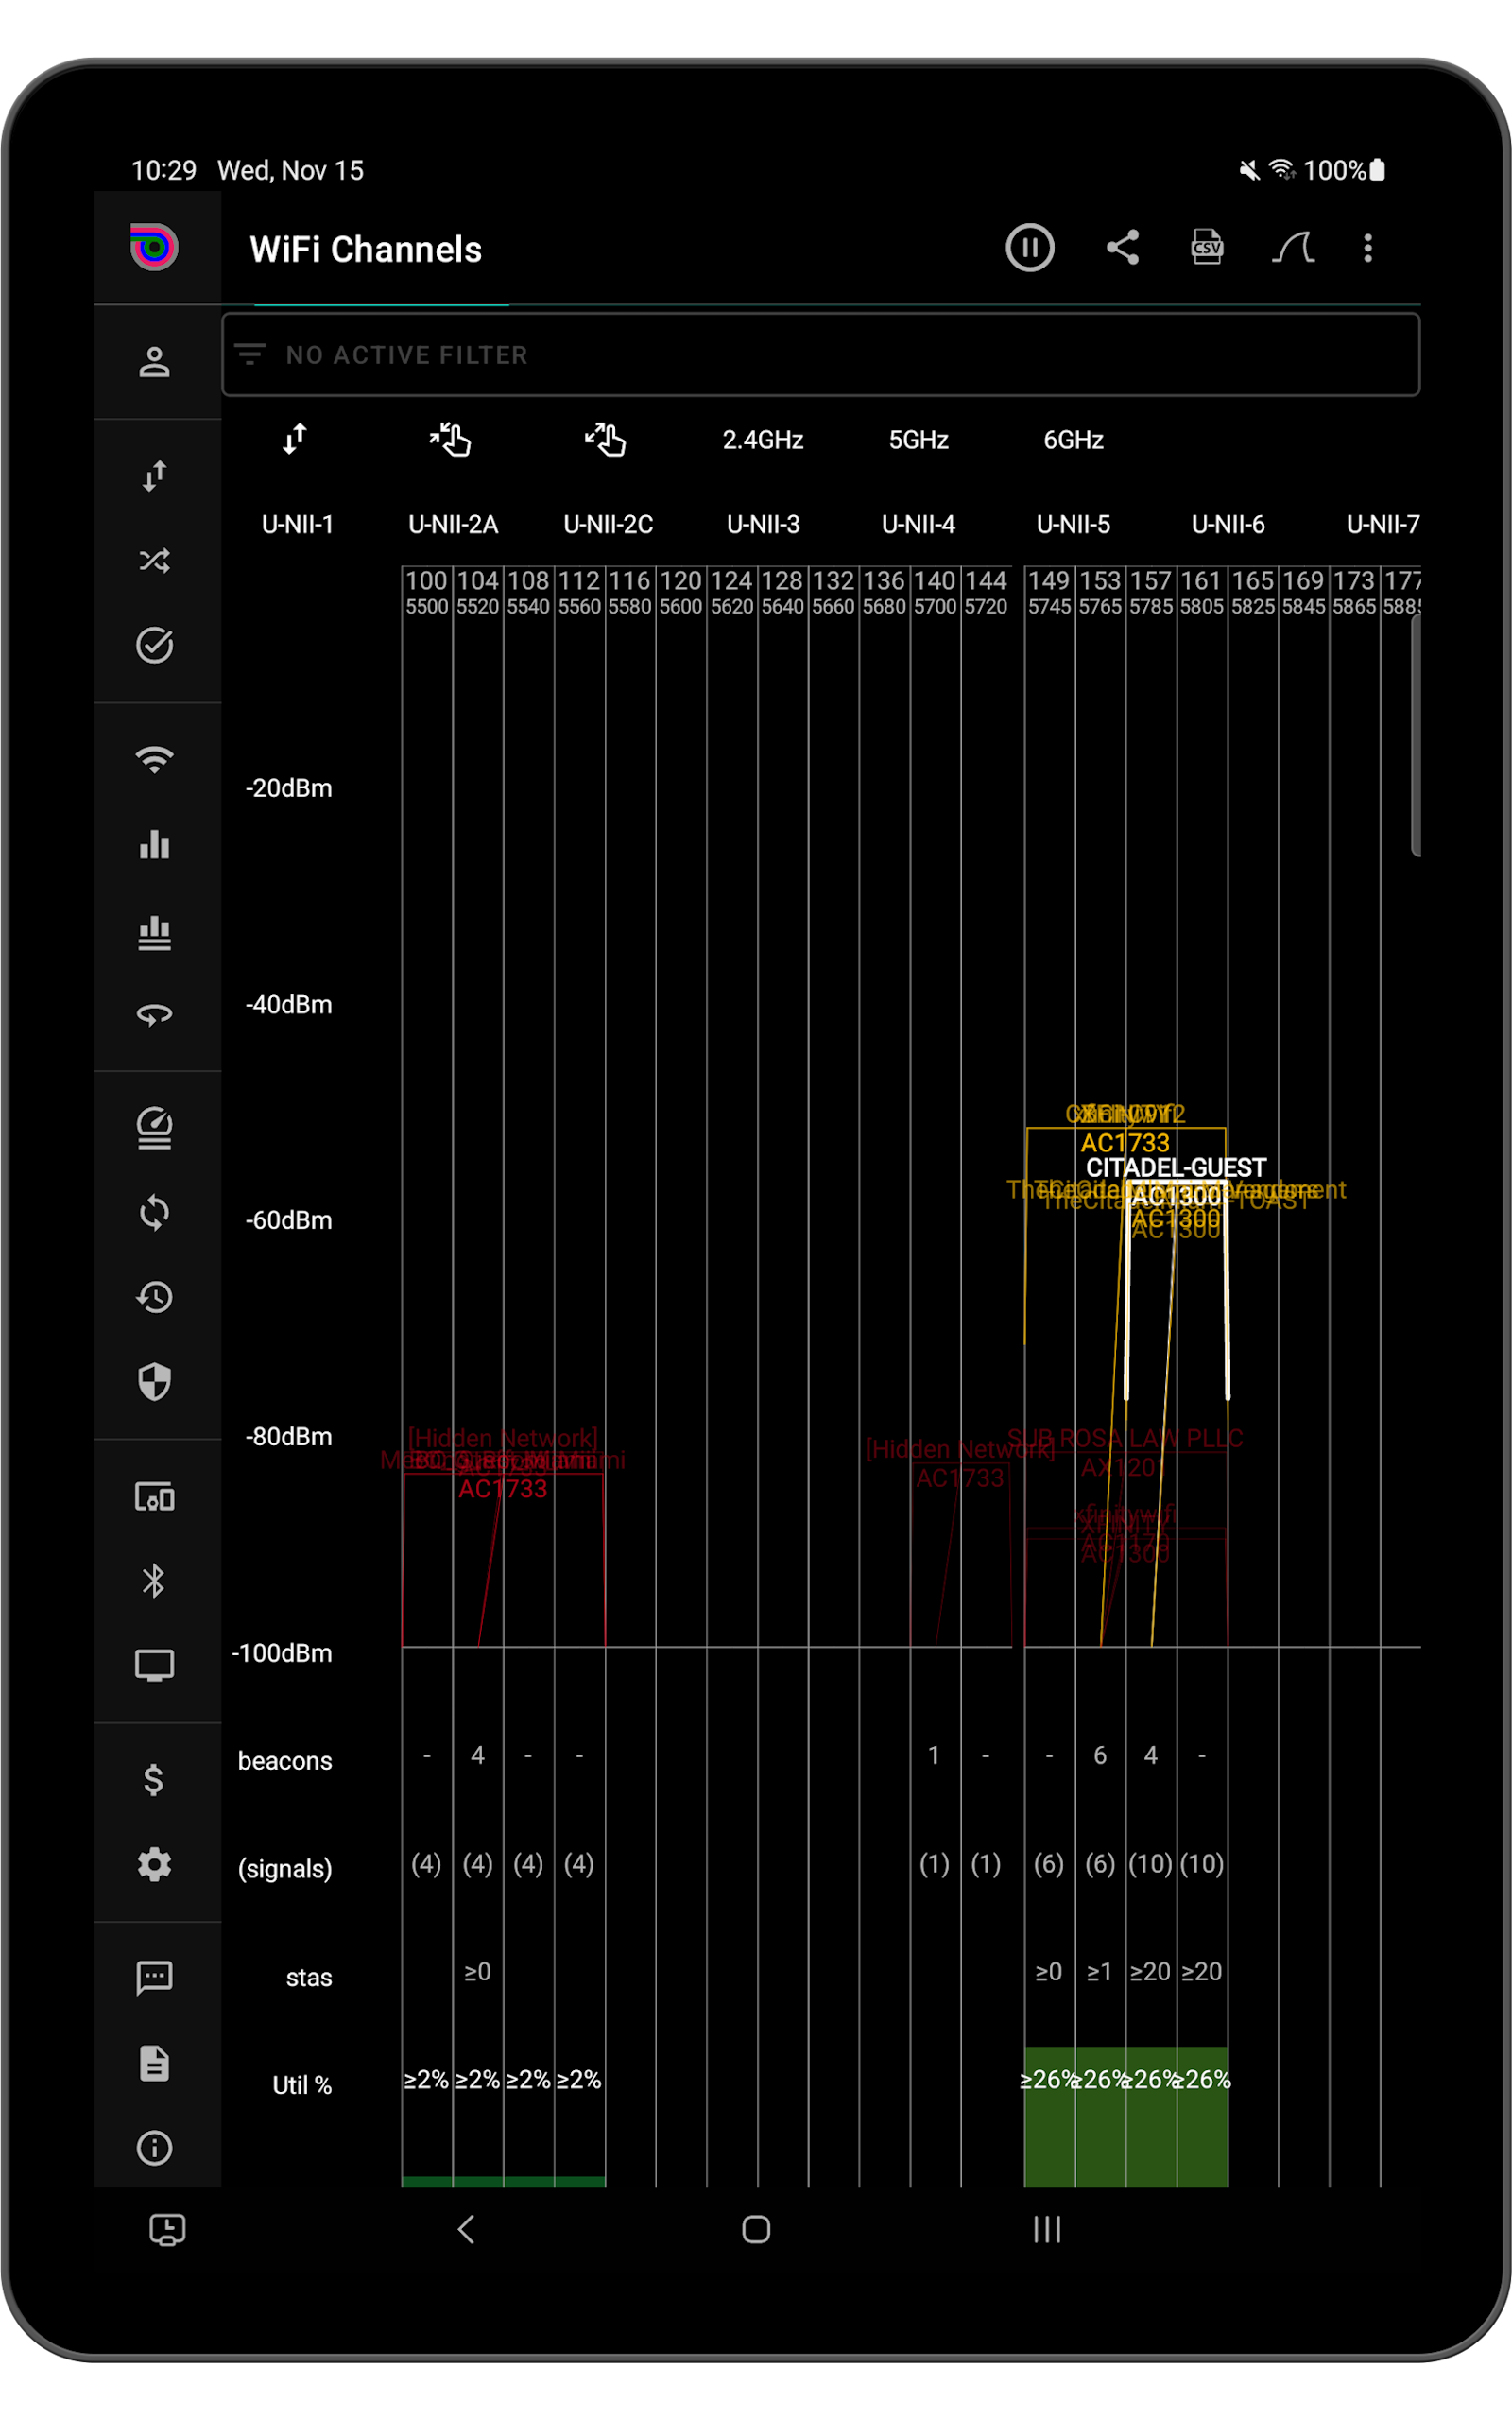
Task: Export channel data as CSV
Action: [1207, 248]
